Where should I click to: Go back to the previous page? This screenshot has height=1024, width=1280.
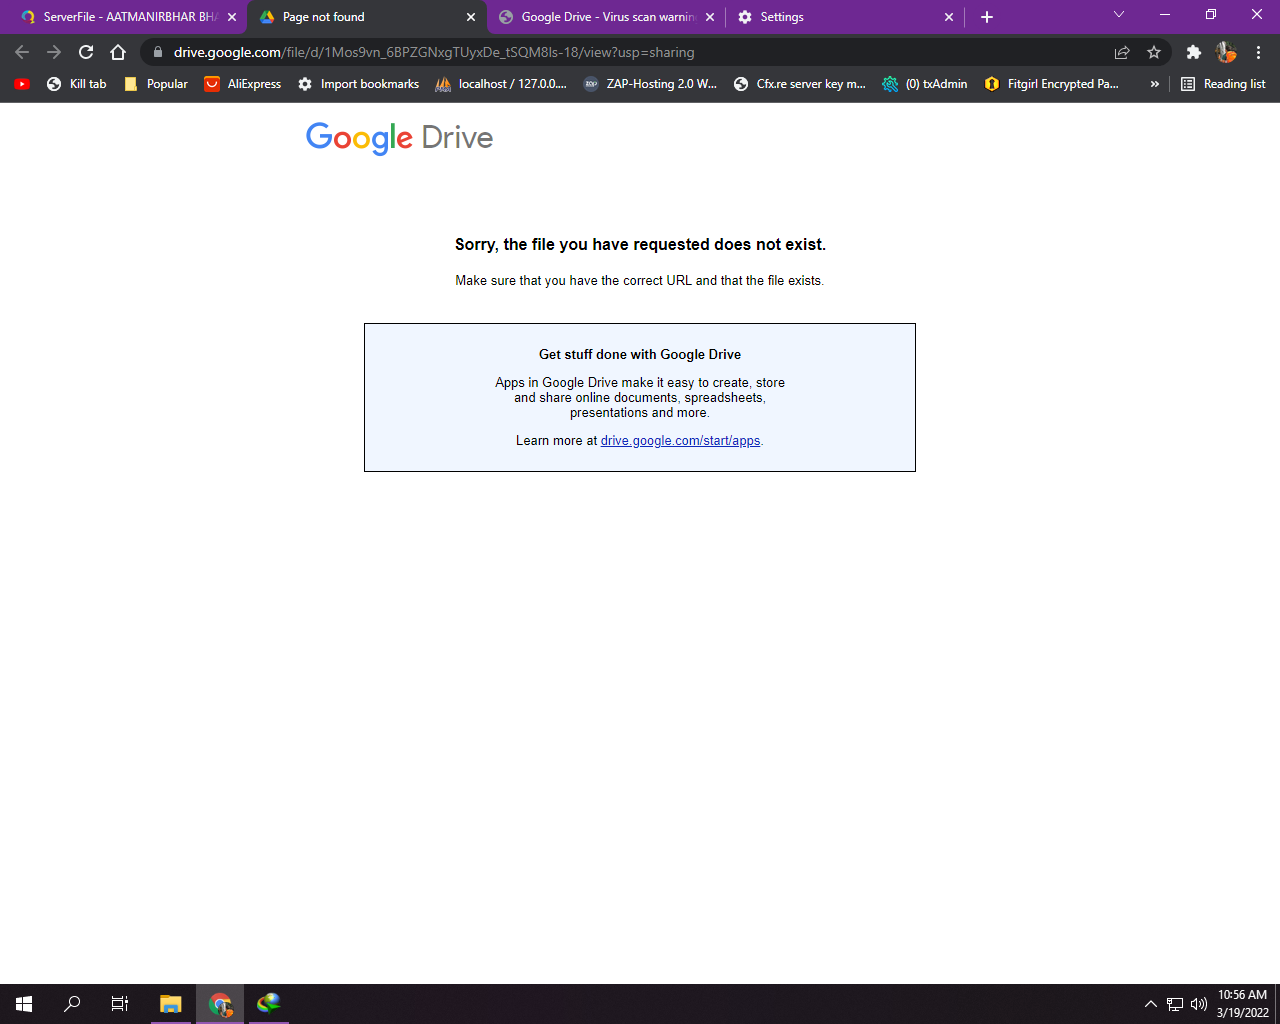22,52
